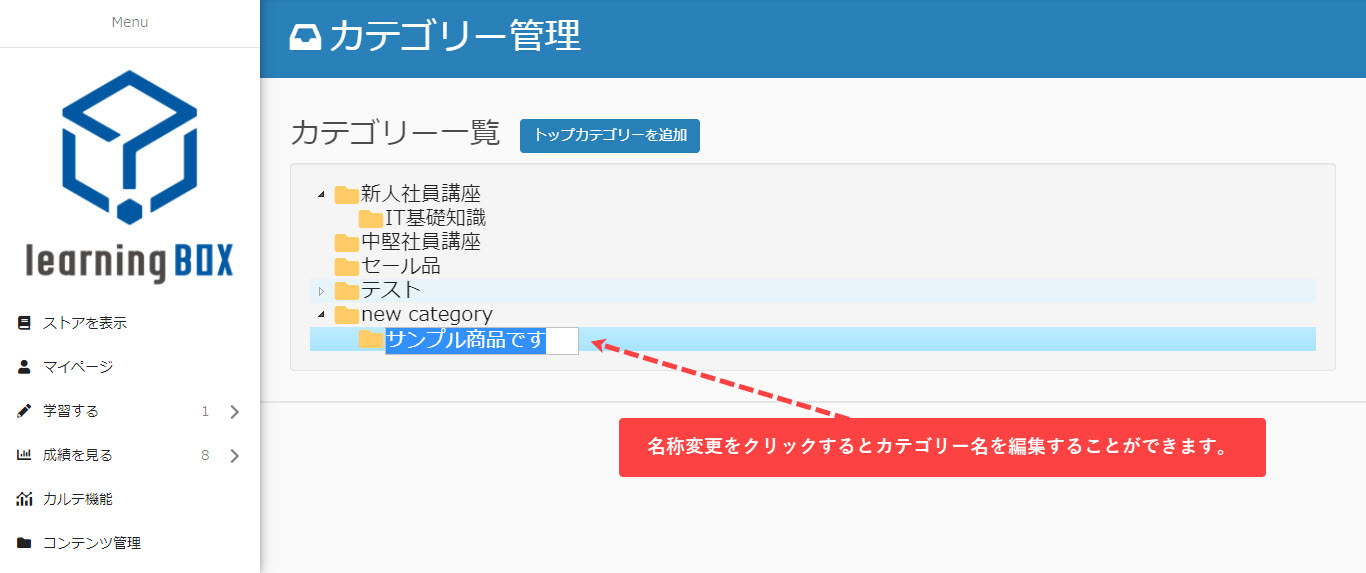Screen dimensions: 1366x573
Task: Click the folder icon beside コンテンツ管理
Action: [x=24, y=543]
